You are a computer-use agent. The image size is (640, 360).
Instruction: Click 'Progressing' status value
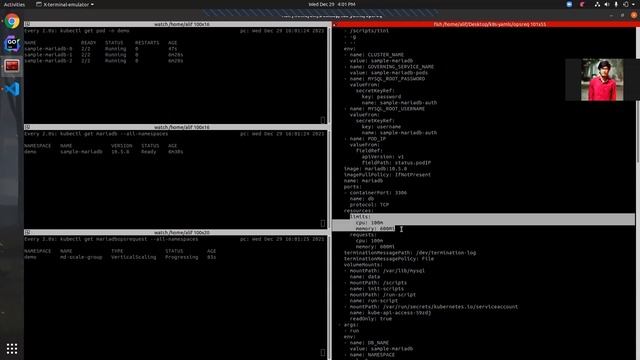coord(182,257)
